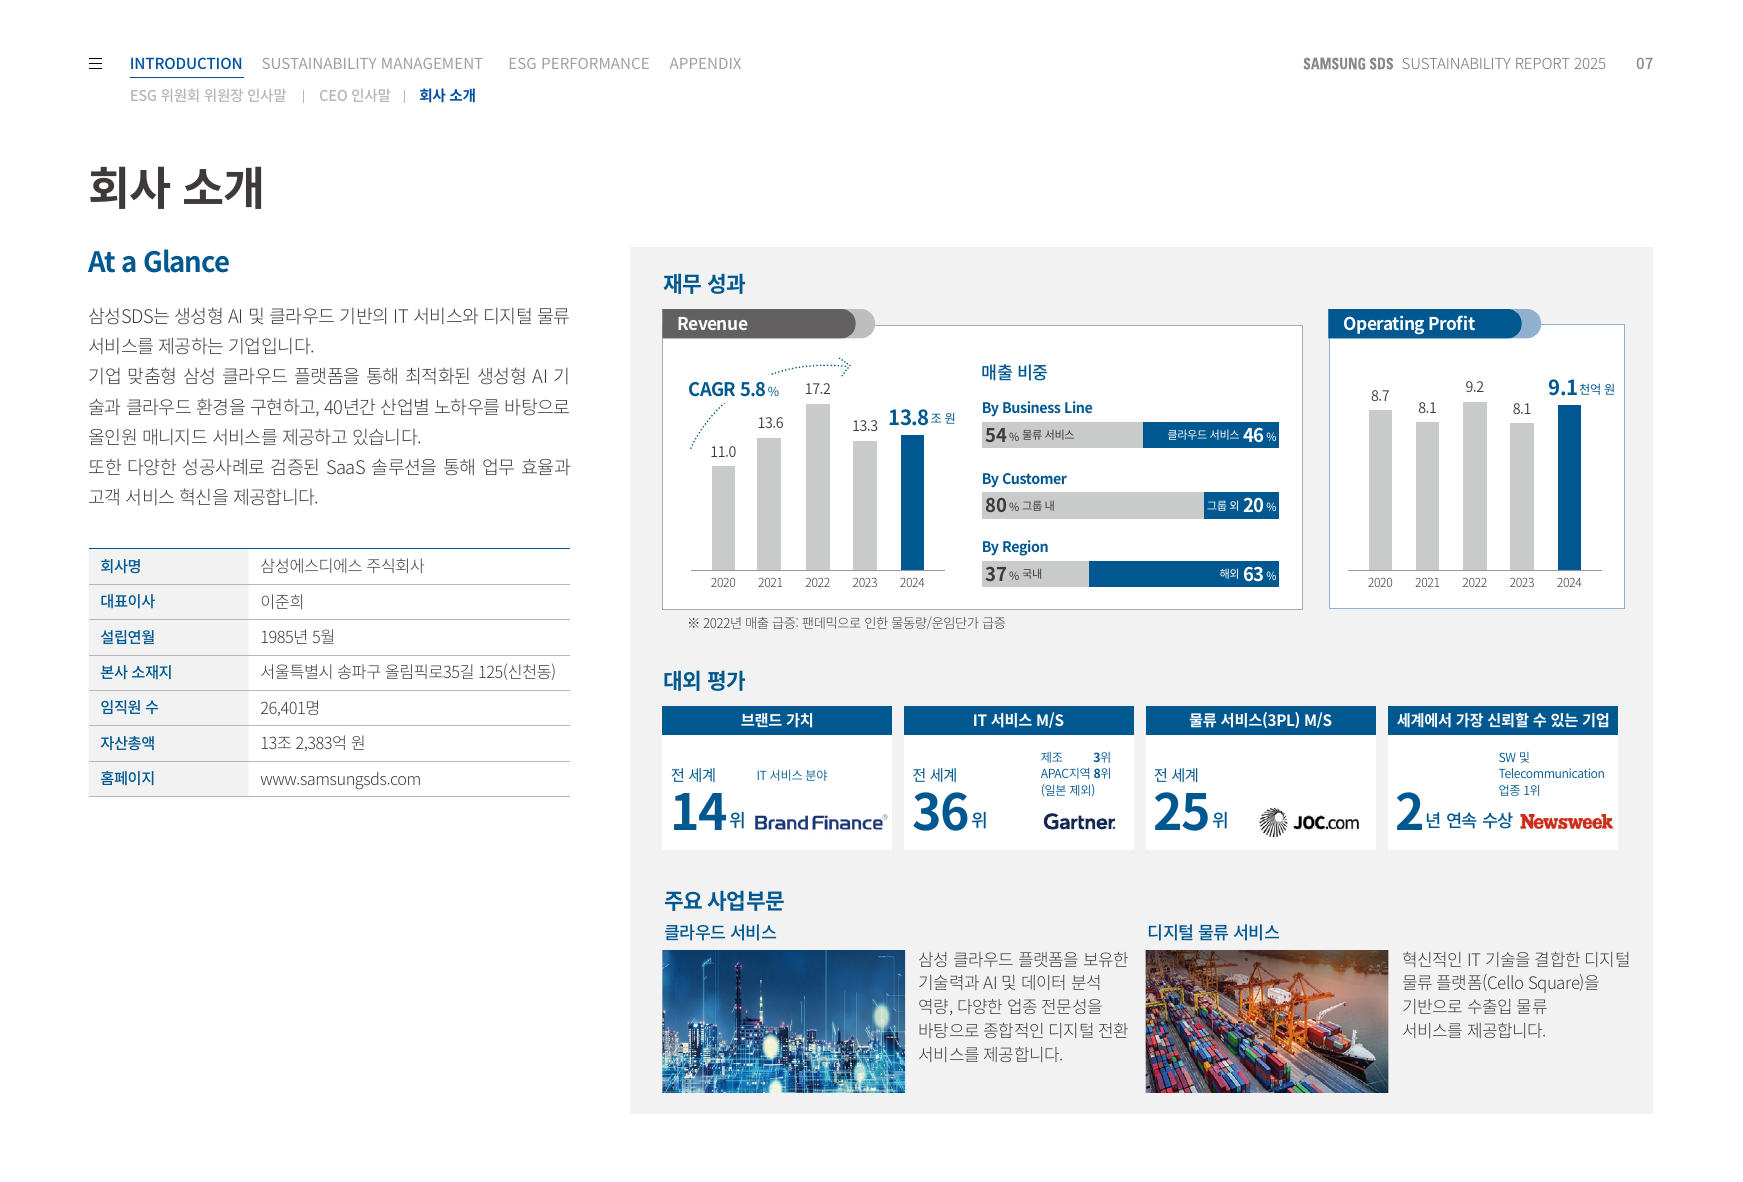Screen dimensions: 1743x1182
Task: Click the Gartner logo
Action: coord(1079,821)
